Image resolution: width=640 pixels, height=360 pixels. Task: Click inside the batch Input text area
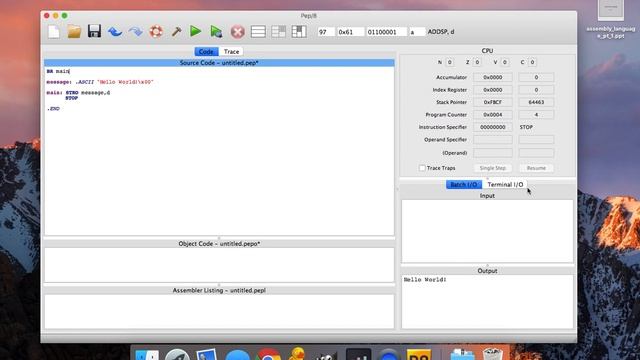487,231
